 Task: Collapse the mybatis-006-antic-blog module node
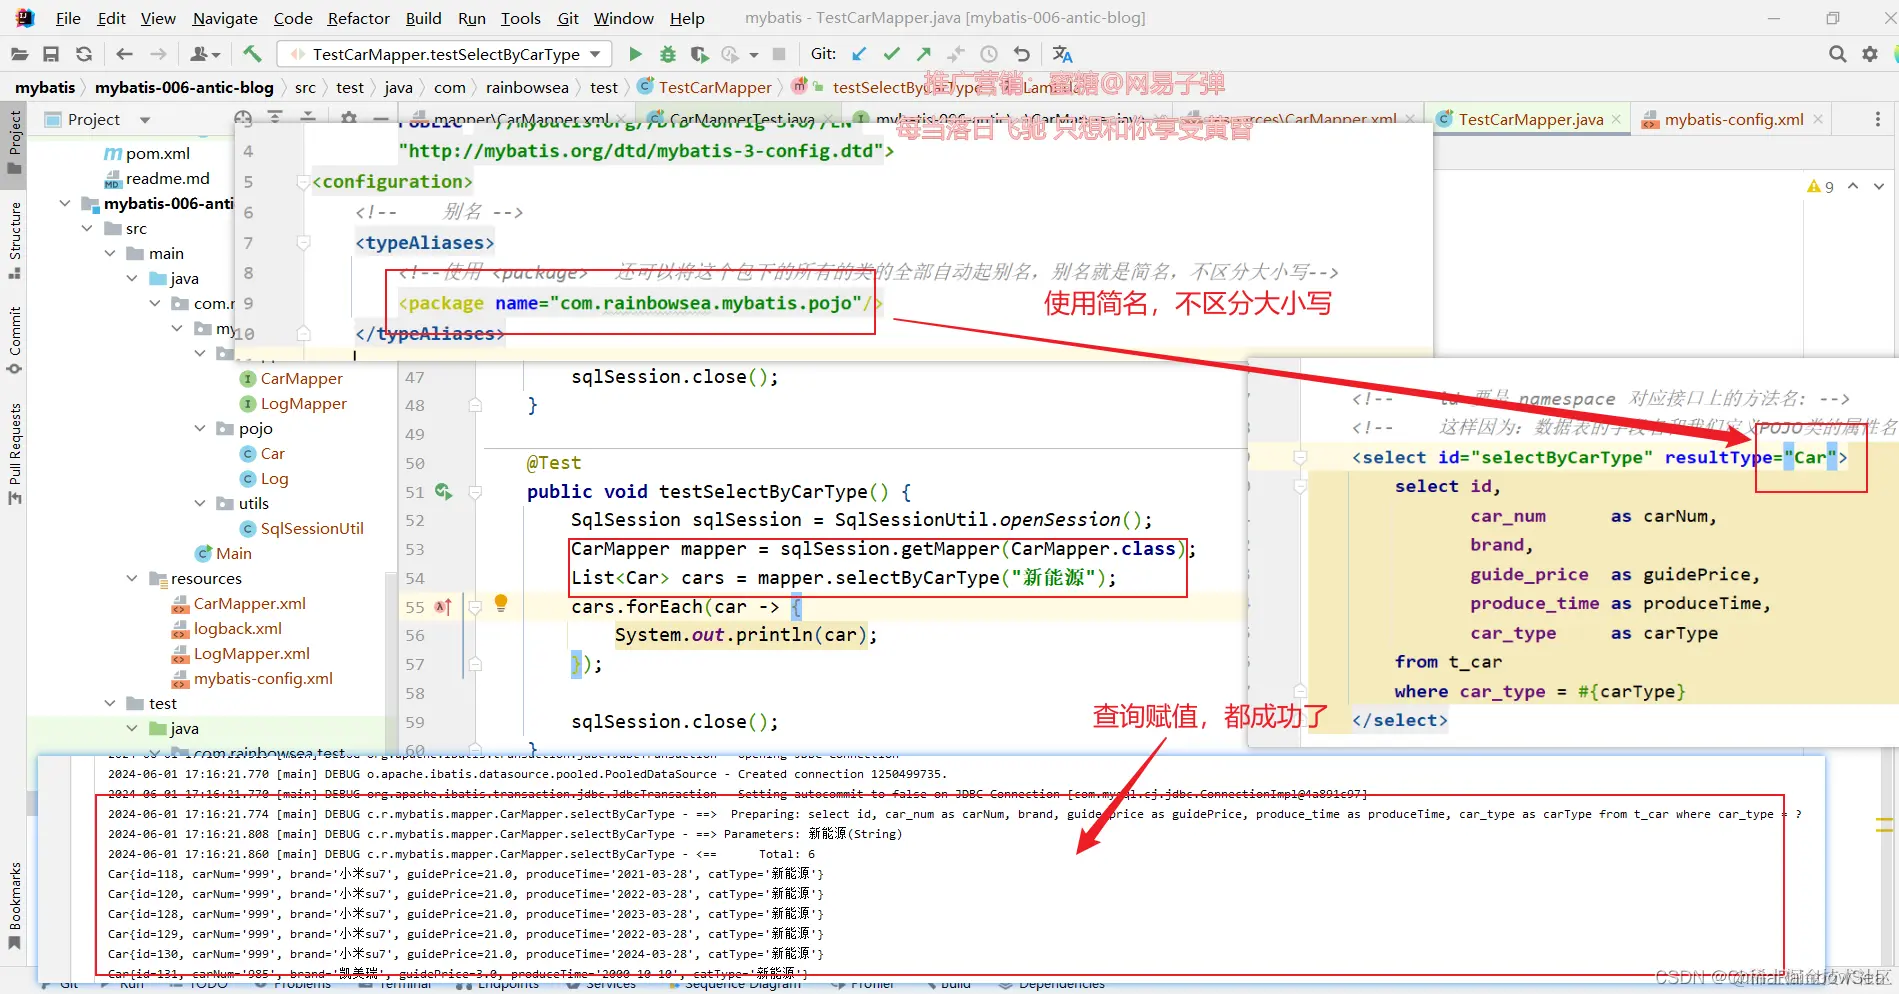coord(65,203)
